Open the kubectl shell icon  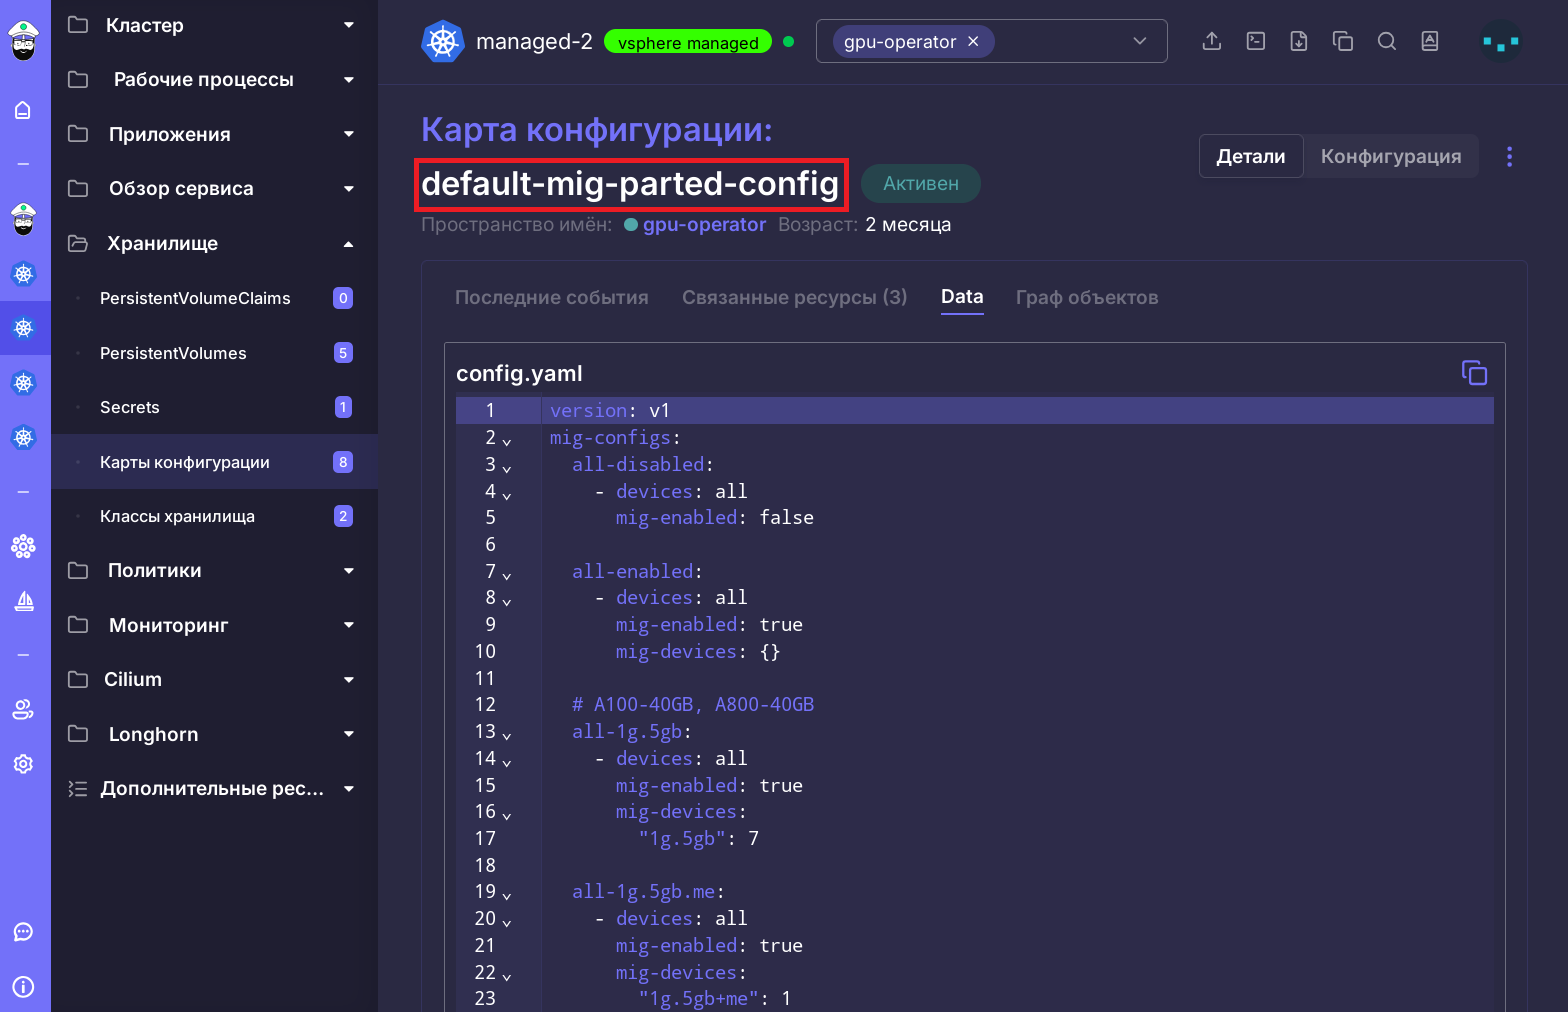[1256, 41]
